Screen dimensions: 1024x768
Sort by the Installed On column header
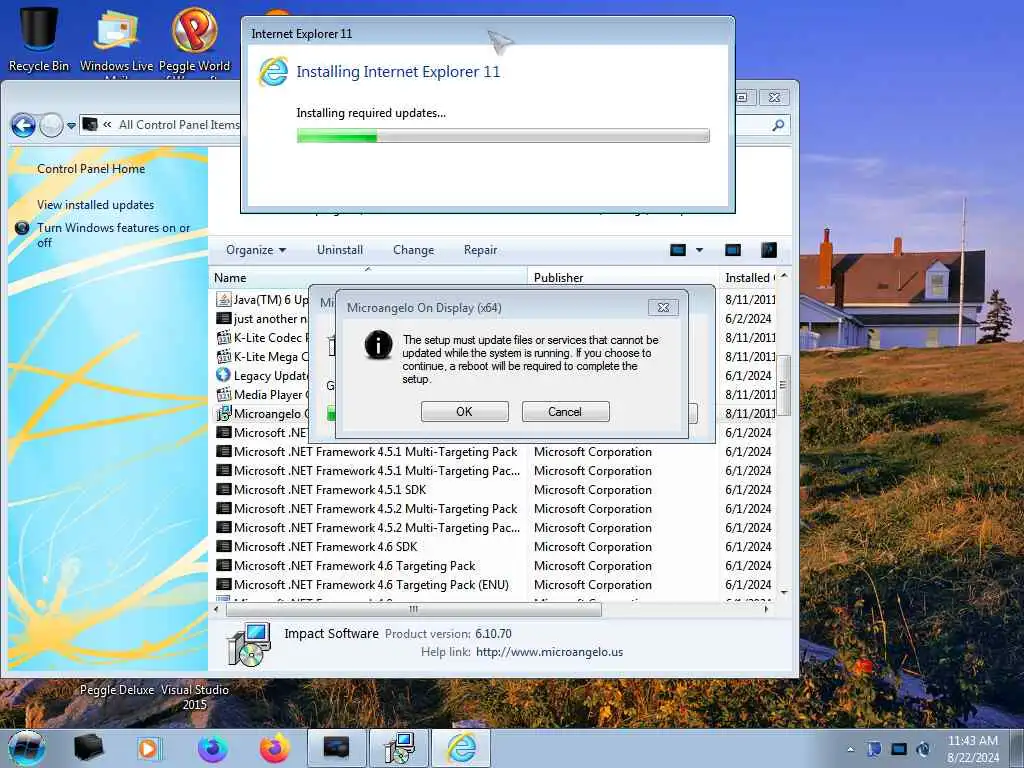click(747, 278)
